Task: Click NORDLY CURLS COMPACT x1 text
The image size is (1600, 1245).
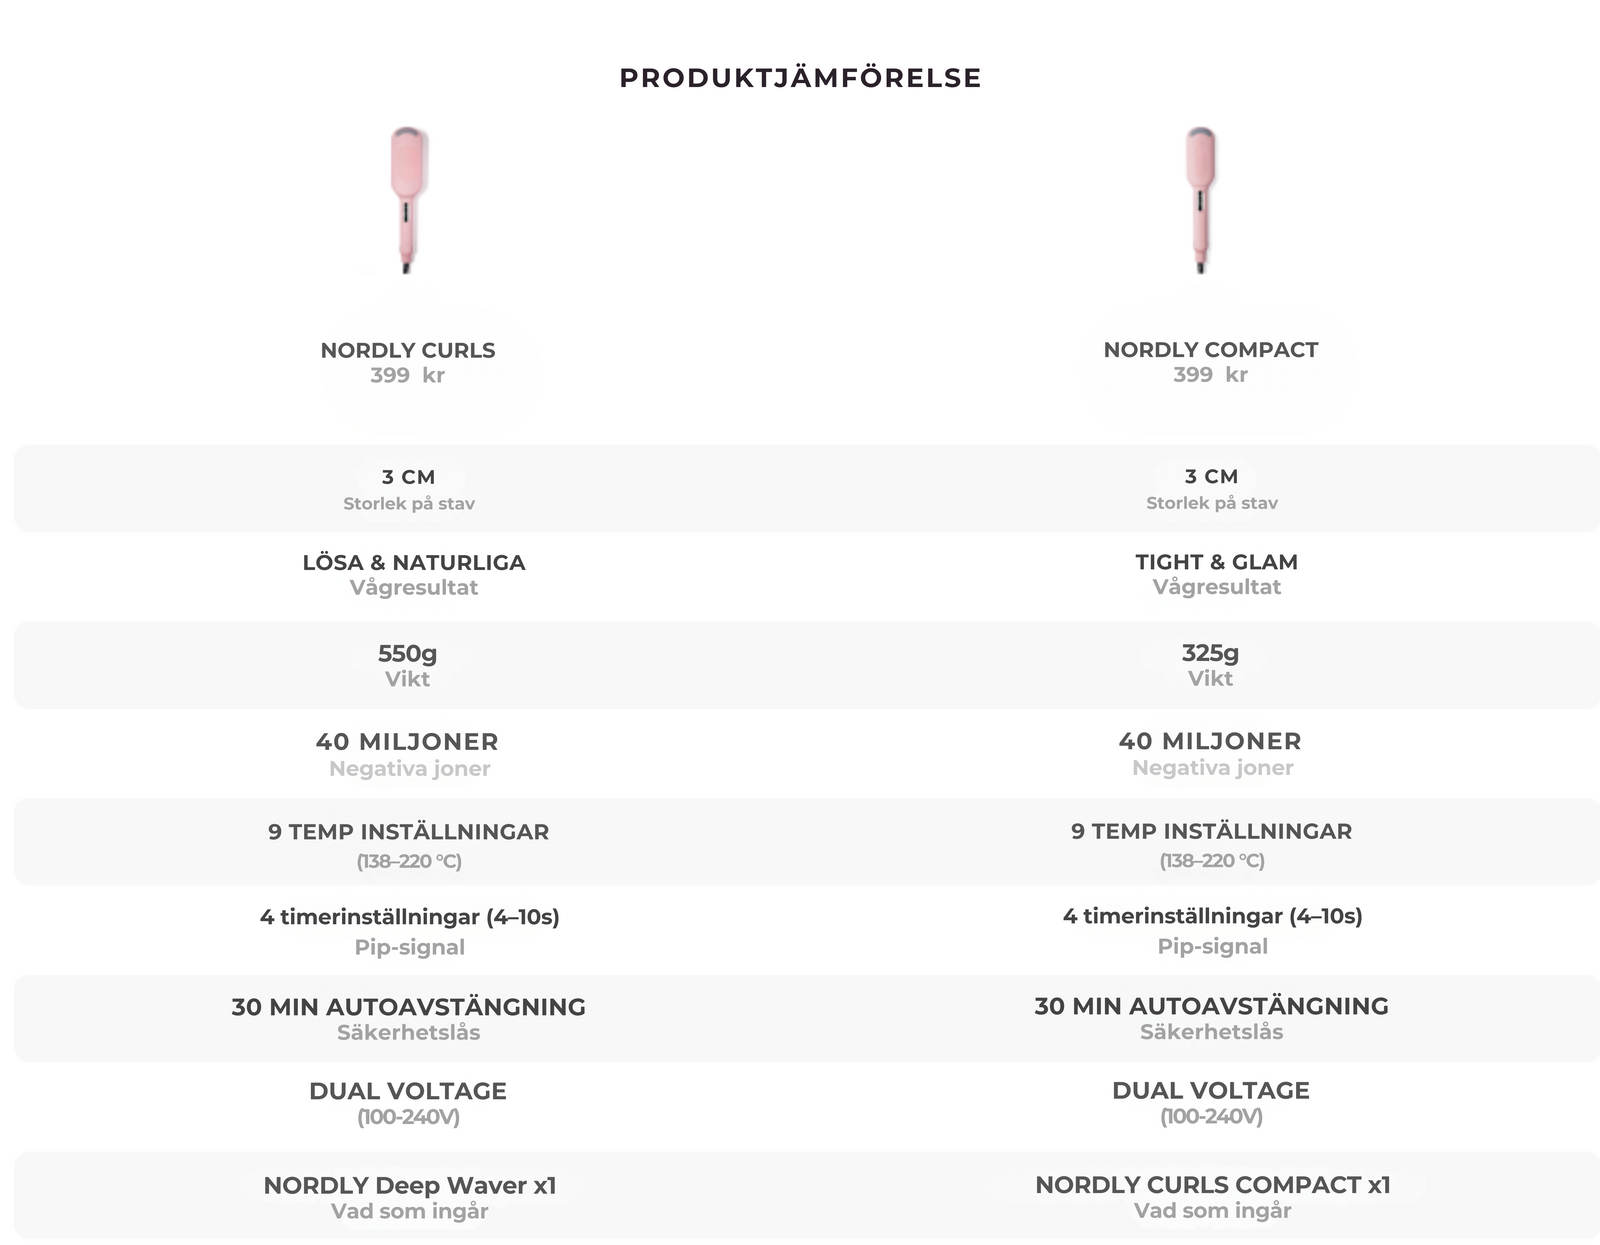Action: point(1212,1185)
